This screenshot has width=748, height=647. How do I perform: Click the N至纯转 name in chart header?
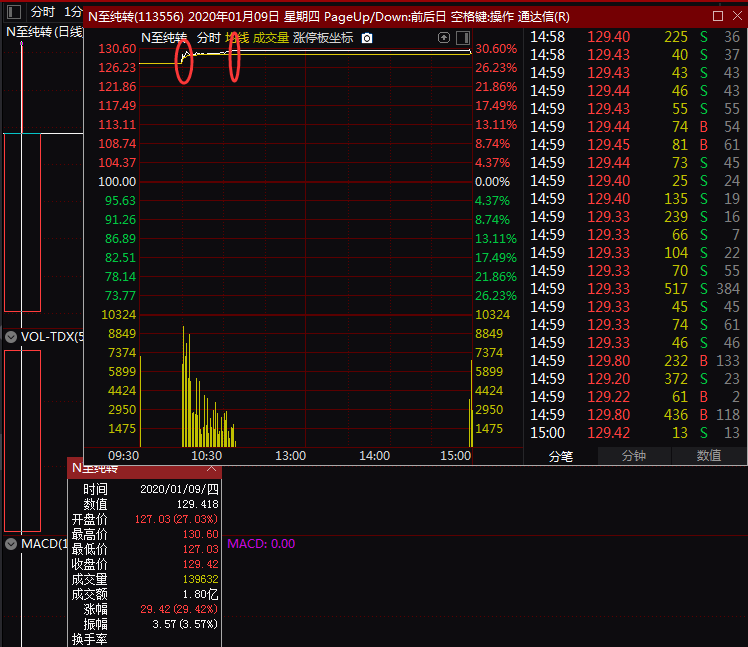(164, 38)
